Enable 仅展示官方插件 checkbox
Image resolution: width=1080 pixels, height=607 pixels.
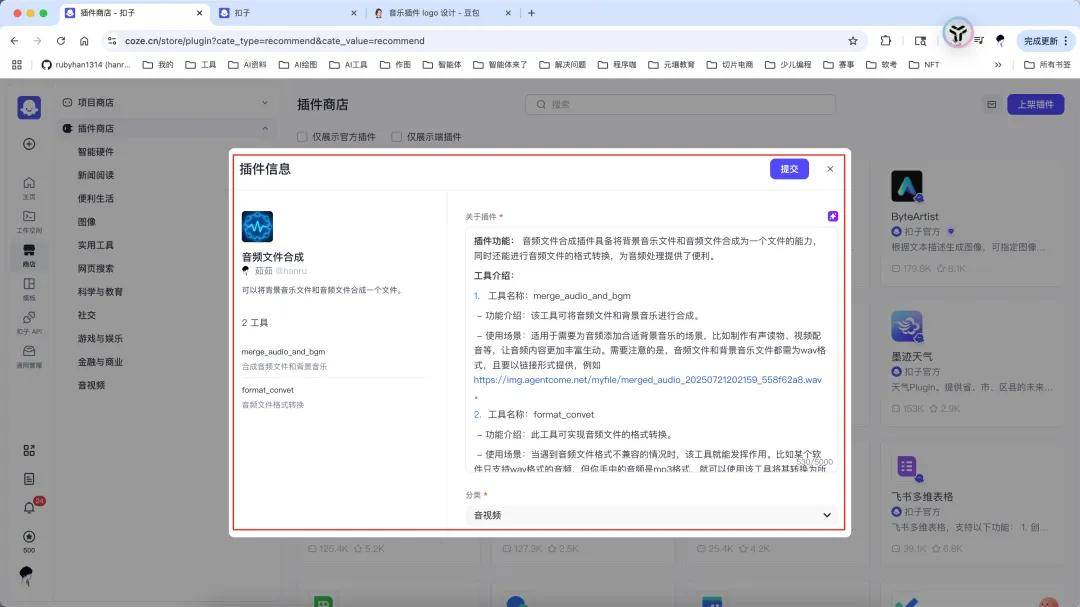(303, 137)
